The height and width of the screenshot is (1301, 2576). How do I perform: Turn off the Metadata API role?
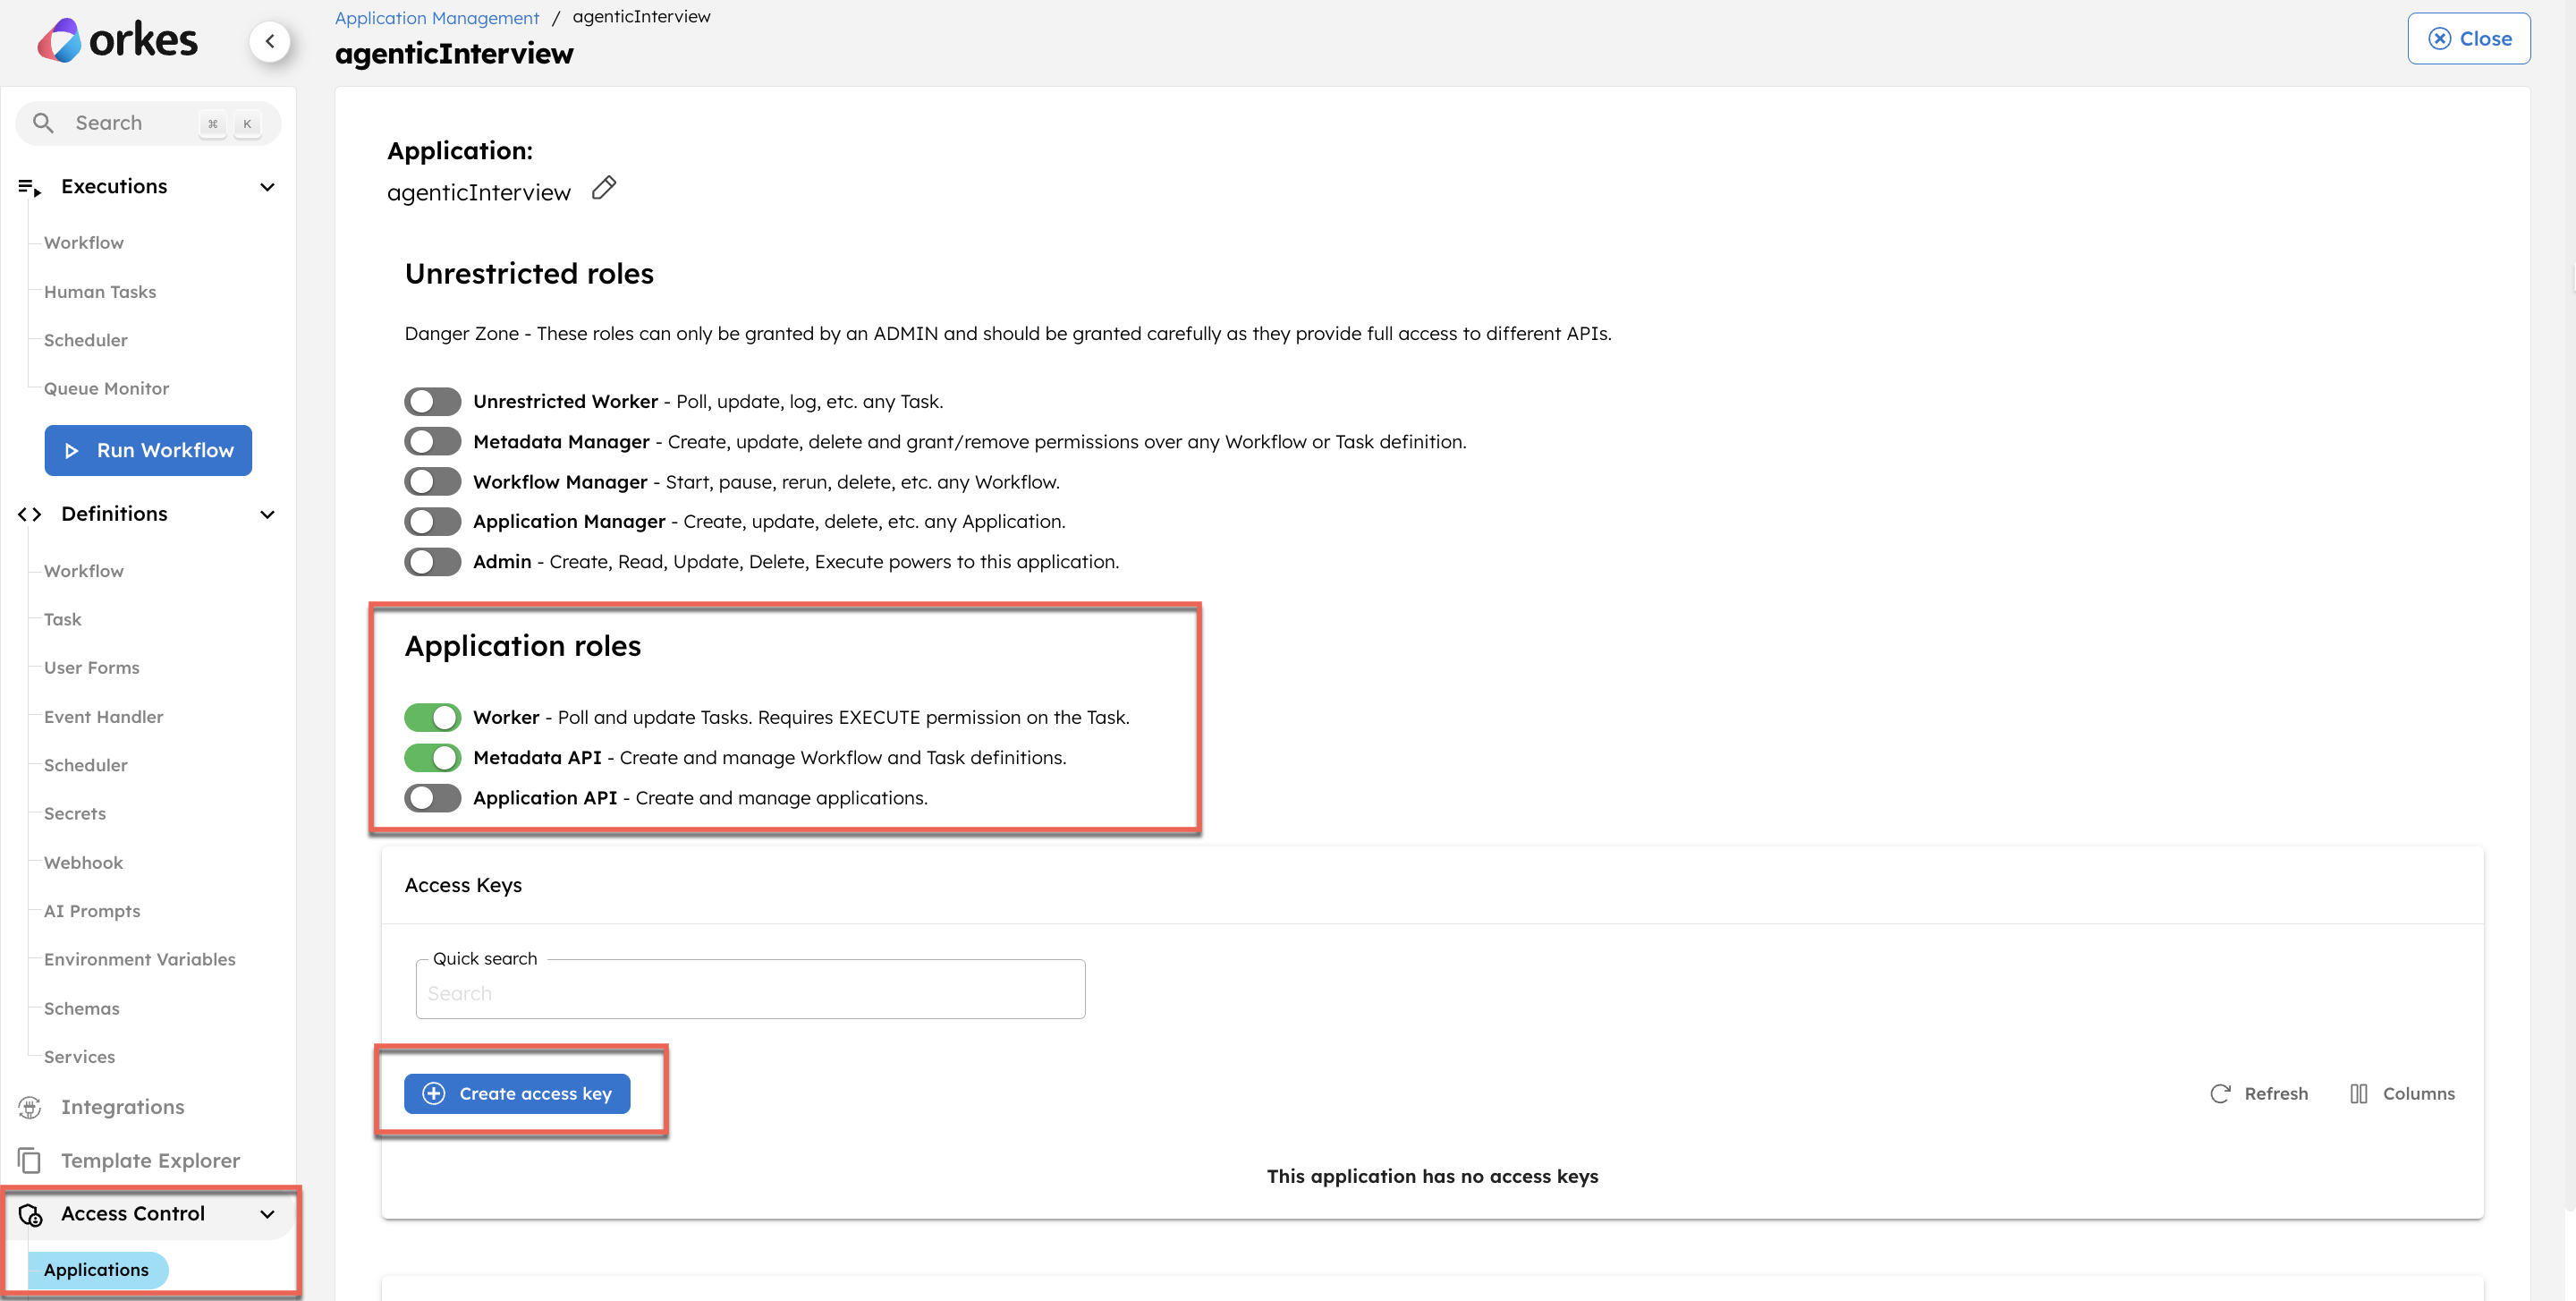point(432,758)
